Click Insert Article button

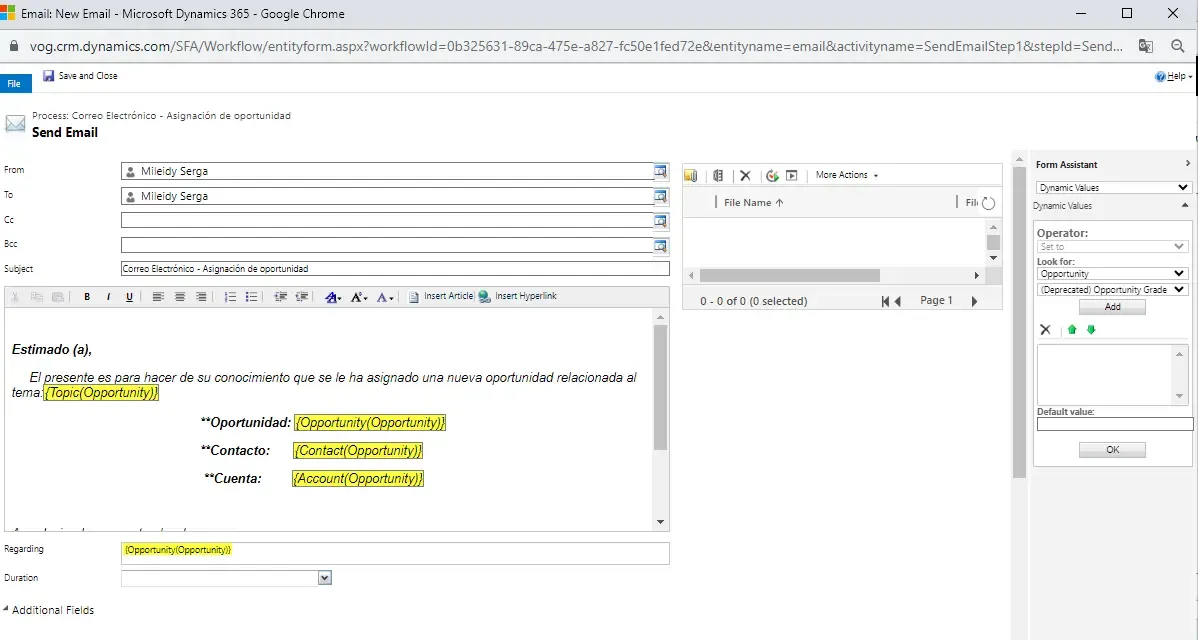(x=441, y=297)
